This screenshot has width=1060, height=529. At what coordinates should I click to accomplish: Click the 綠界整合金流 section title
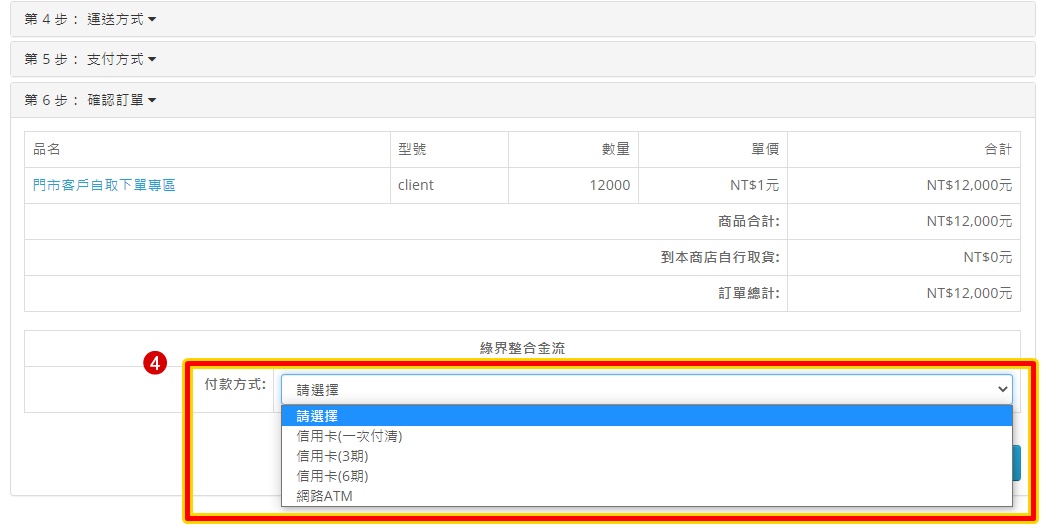pyautogui.click(x=522, y=348)
